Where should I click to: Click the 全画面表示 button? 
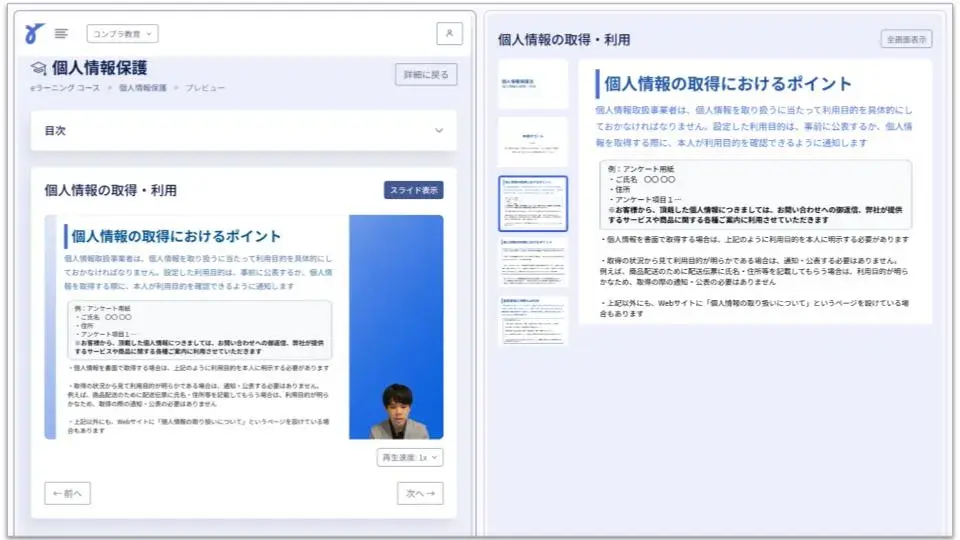pos(907,39)
